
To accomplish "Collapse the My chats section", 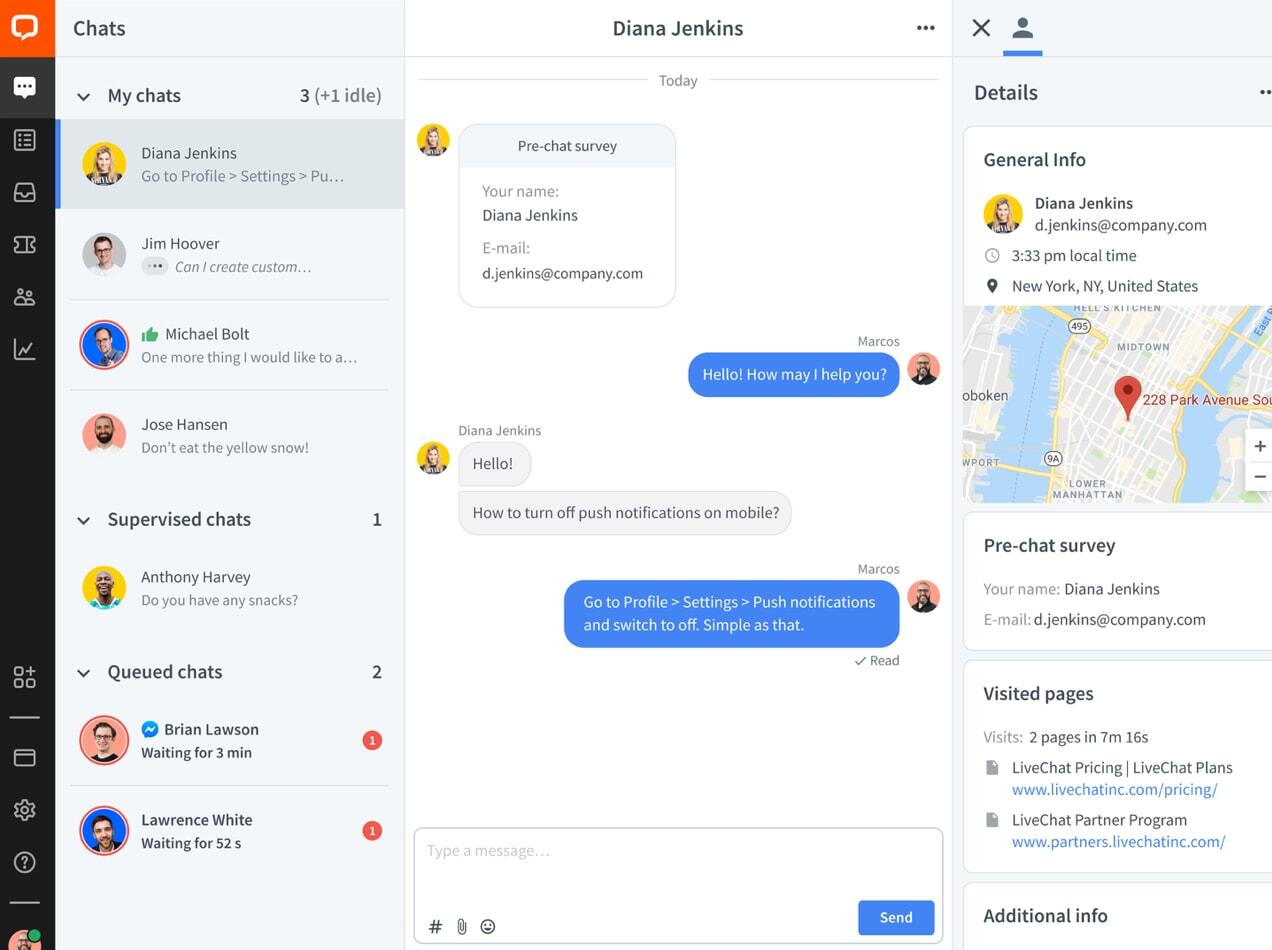I will click(x=84, y=95).
